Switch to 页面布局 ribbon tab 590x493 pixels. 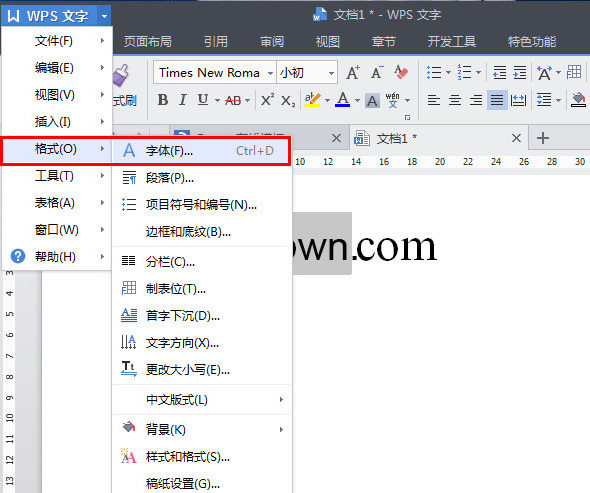(x=148, y=41)
